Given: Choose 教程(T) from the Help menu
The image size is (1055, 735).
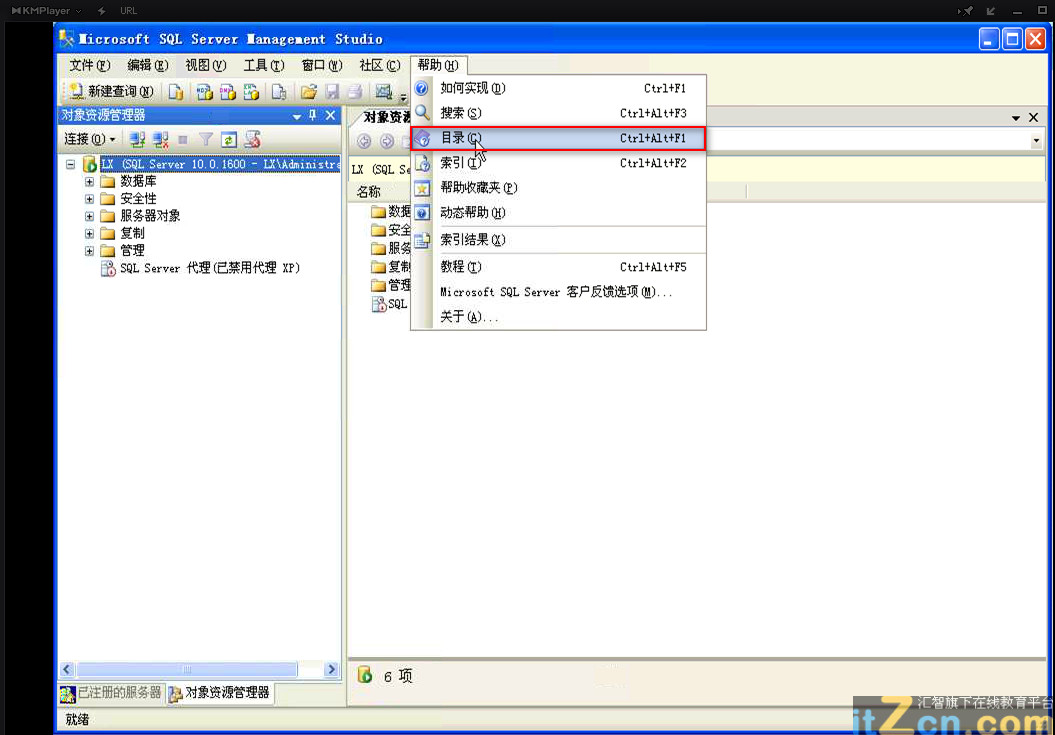Looking at the screenshot, I should click(x=558, y=267).
